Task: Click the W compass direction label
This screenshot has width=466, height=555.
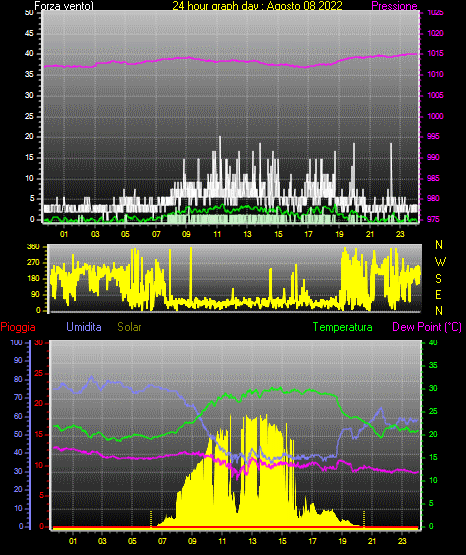Action: [x=440, y=262]
